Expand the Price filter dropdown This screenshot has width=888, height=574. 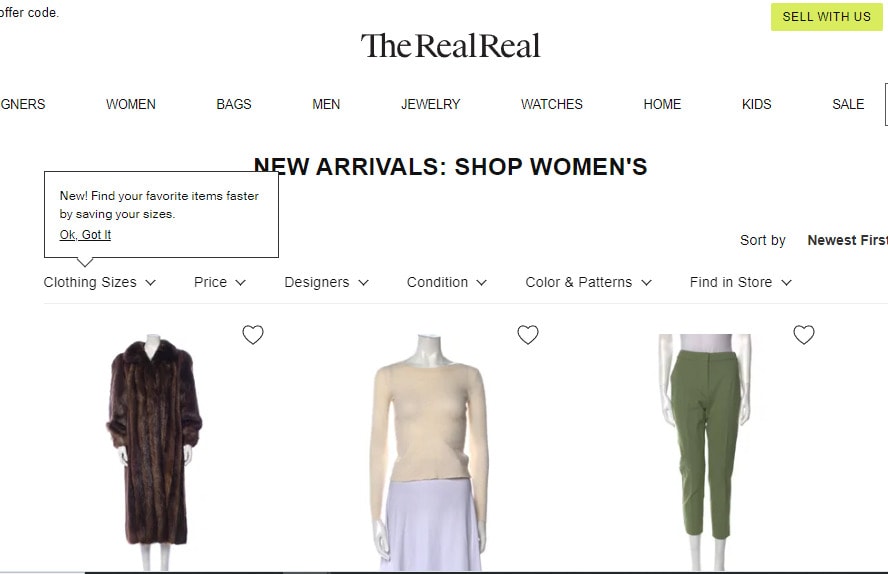click(220, 282)
